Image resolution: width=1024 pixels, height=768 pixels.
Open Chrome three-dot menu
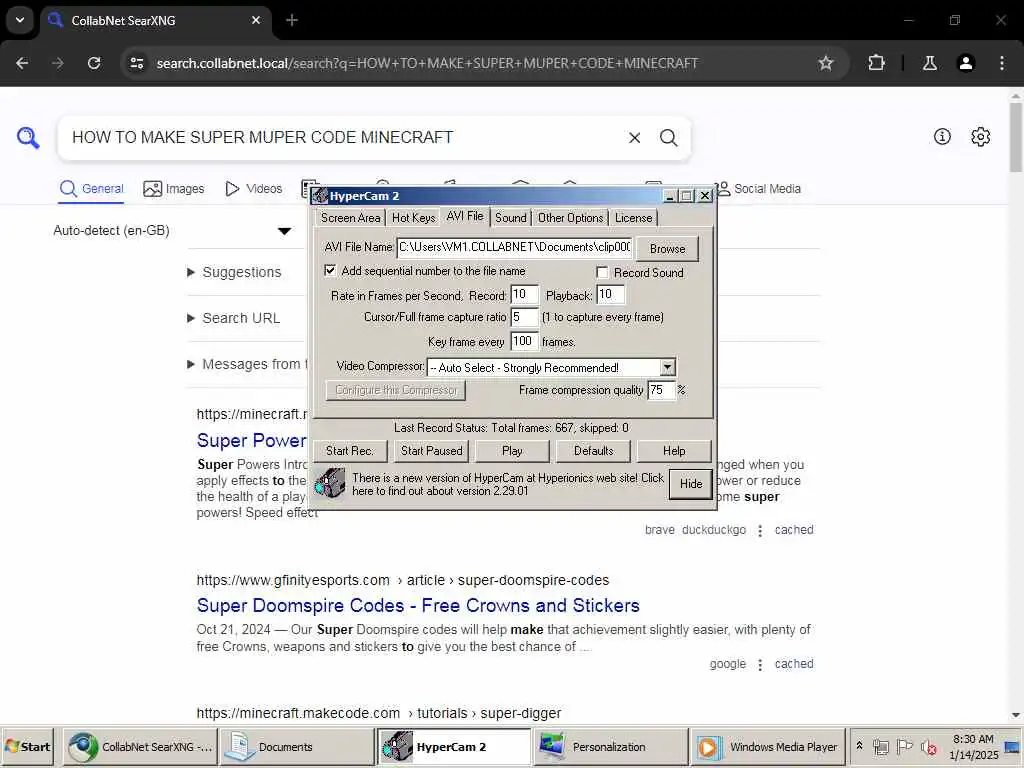(1002, 63)
